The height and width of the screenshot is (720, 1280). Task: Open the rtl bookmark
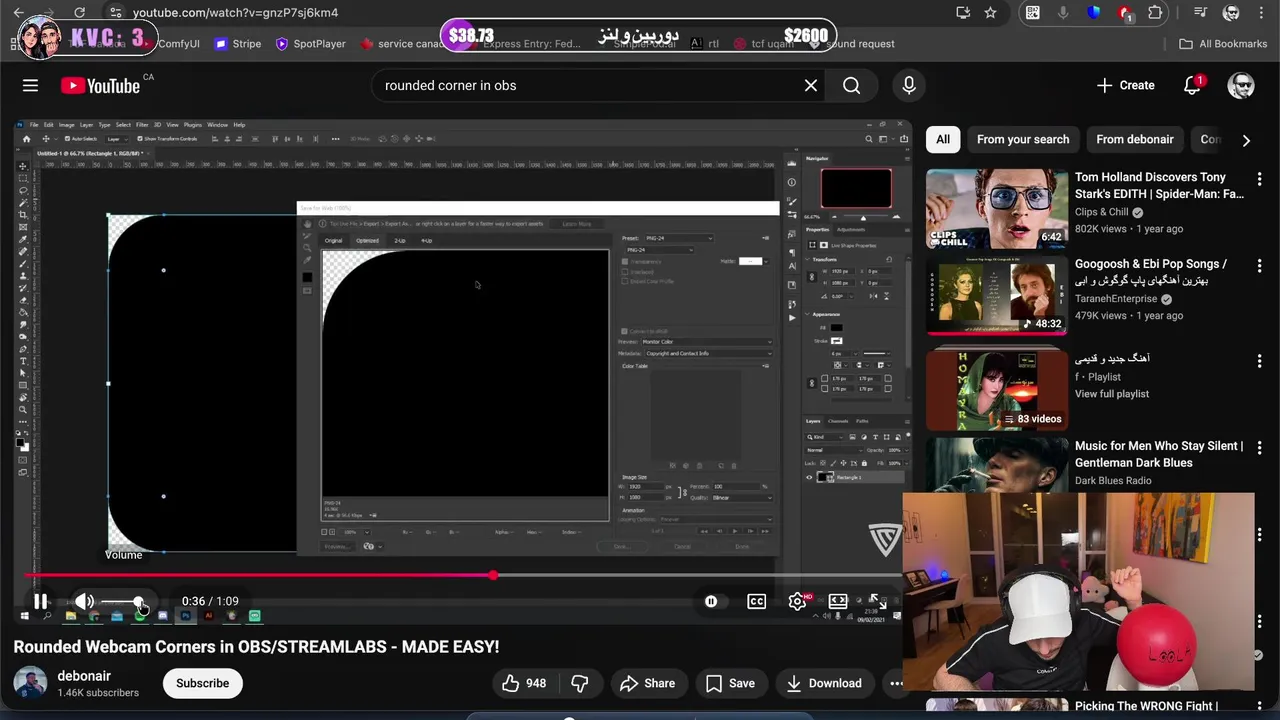pos(705,44)
